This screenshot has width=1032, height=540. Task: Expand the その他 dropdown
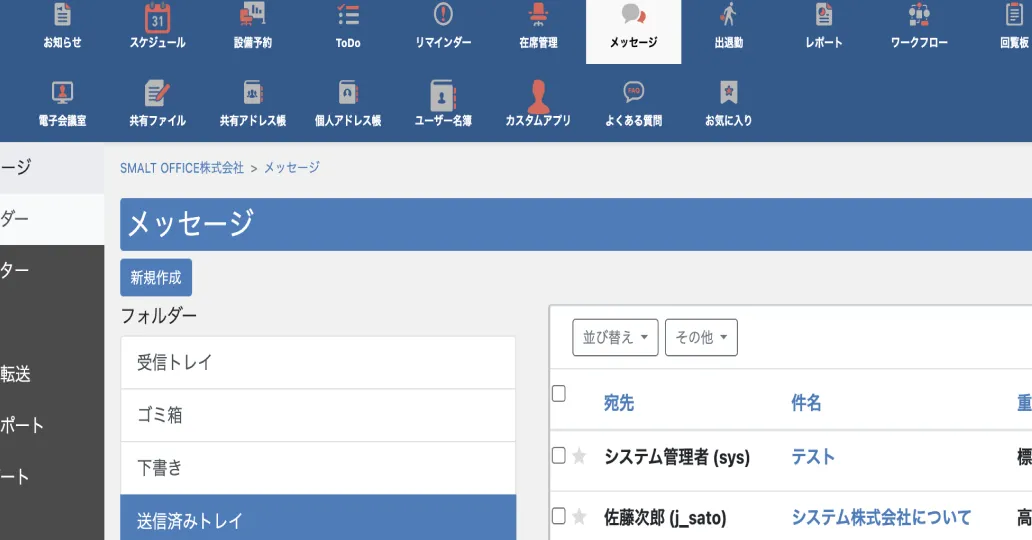pos(701,338)
